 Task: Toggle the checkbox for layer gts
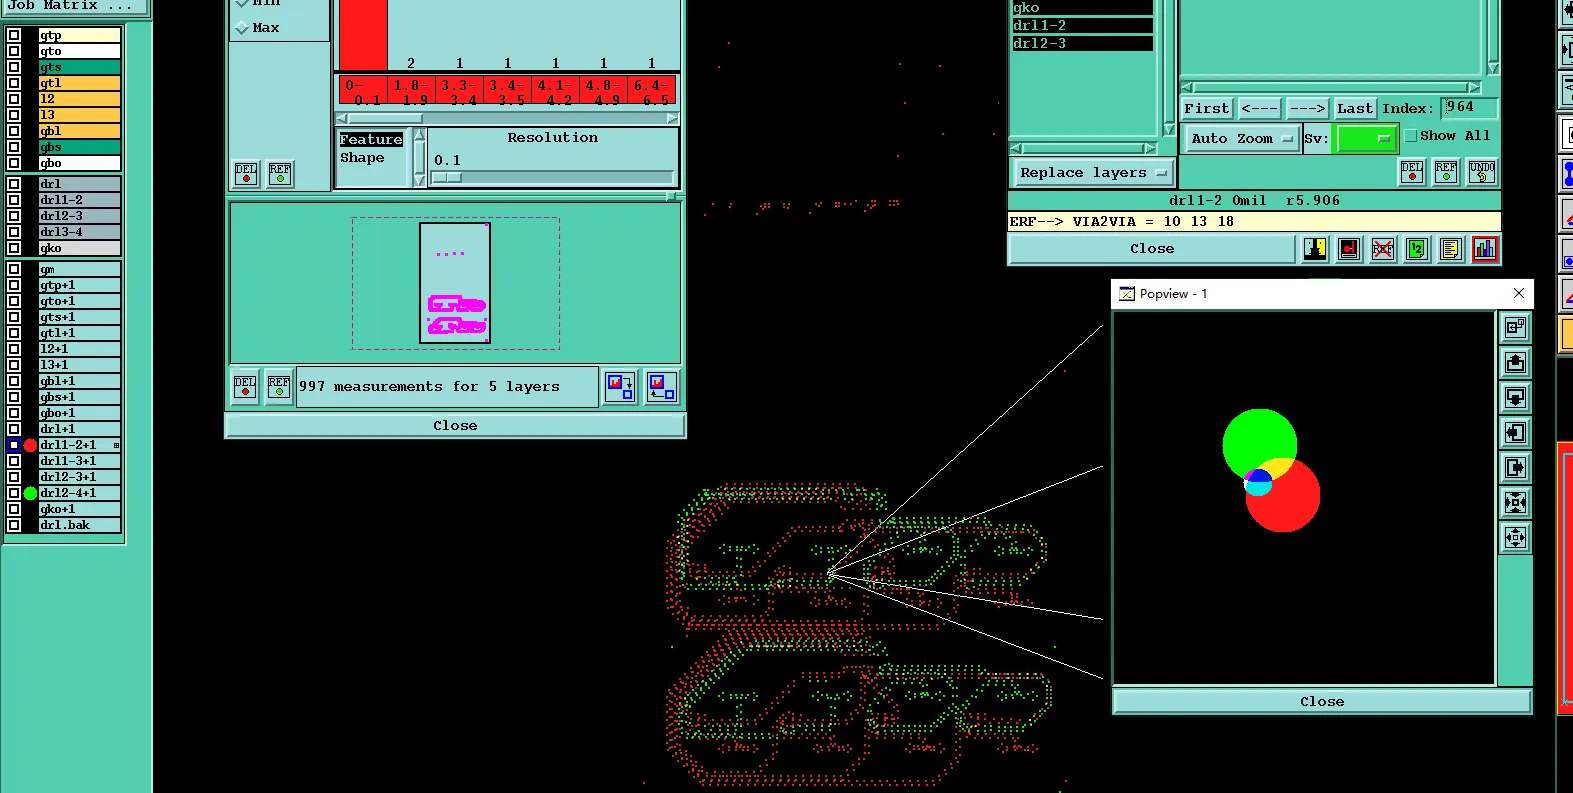(14, 67)
